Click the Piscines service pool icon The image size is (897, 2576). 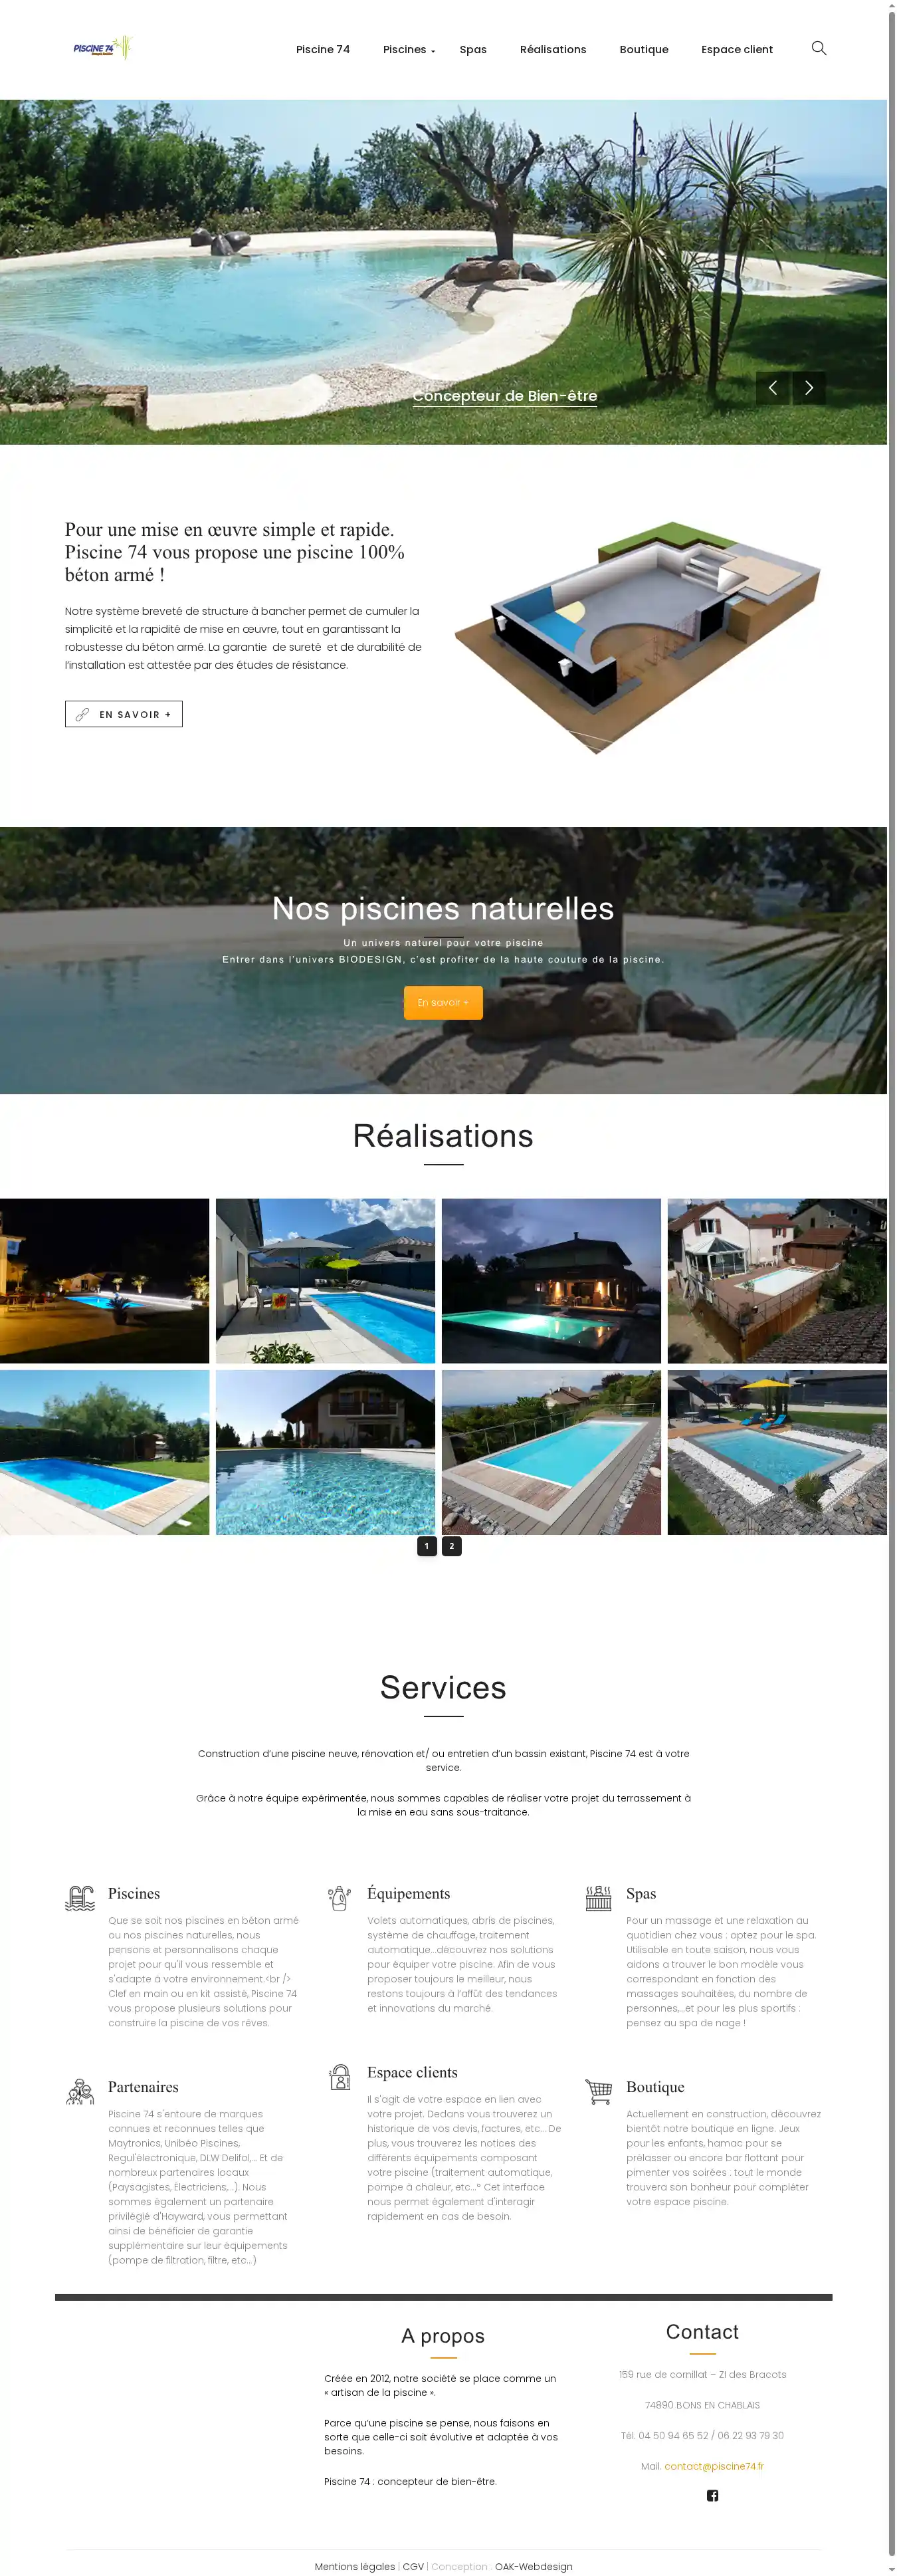(x=80, y=1897)
